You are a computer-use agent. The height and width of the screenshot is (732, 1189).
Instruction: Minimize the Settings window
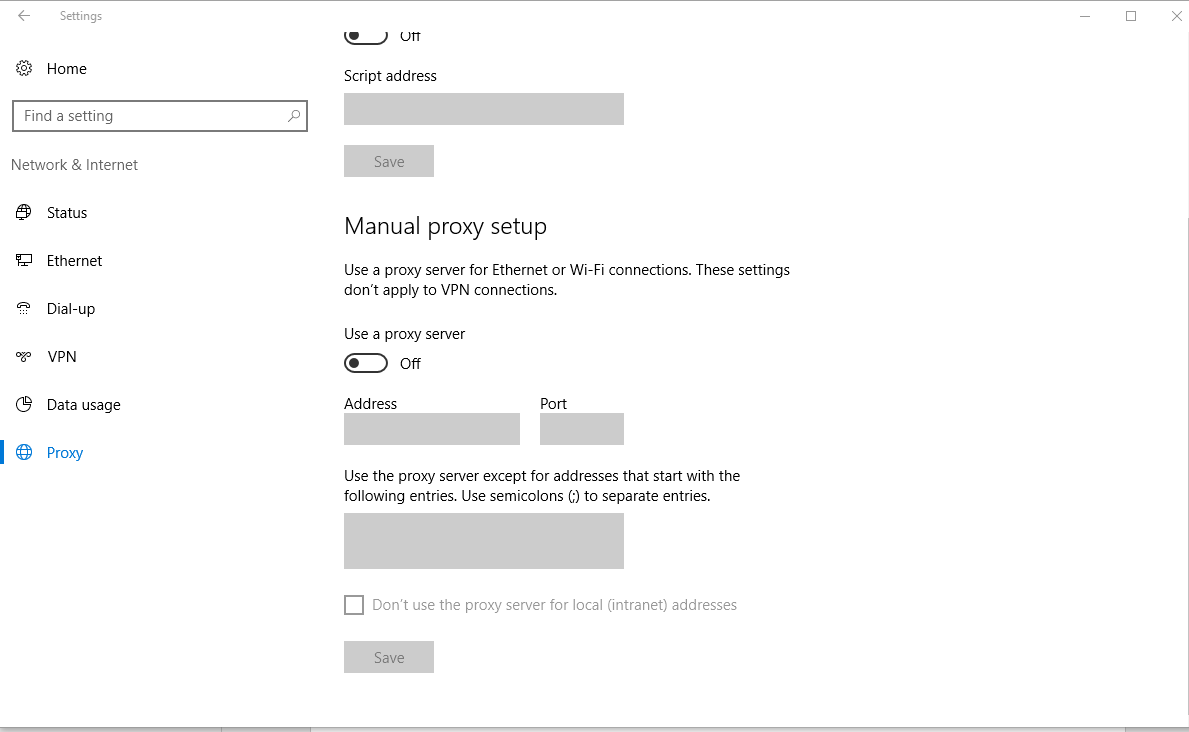pyautogui.click(x=1085, y=16)
